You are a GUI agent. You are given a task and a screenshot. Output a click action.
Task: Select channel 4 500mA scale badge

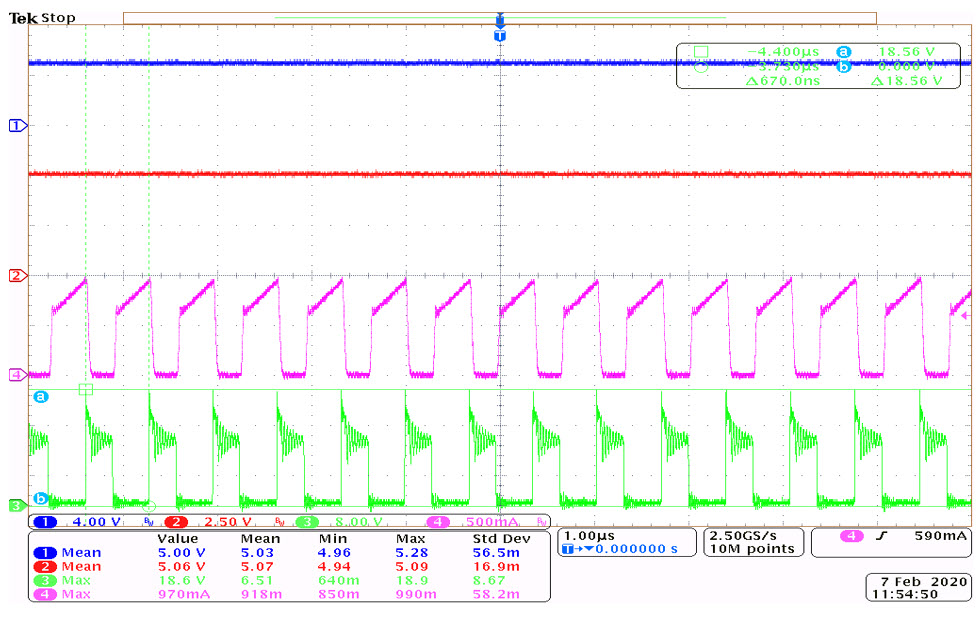[x=464, y=522]
